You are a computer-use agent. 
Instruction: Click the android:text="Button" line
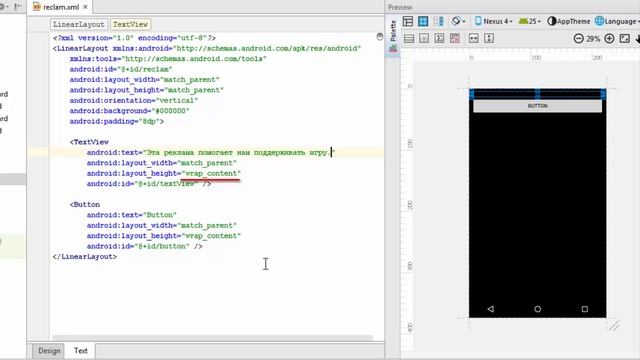coord(131,215)
